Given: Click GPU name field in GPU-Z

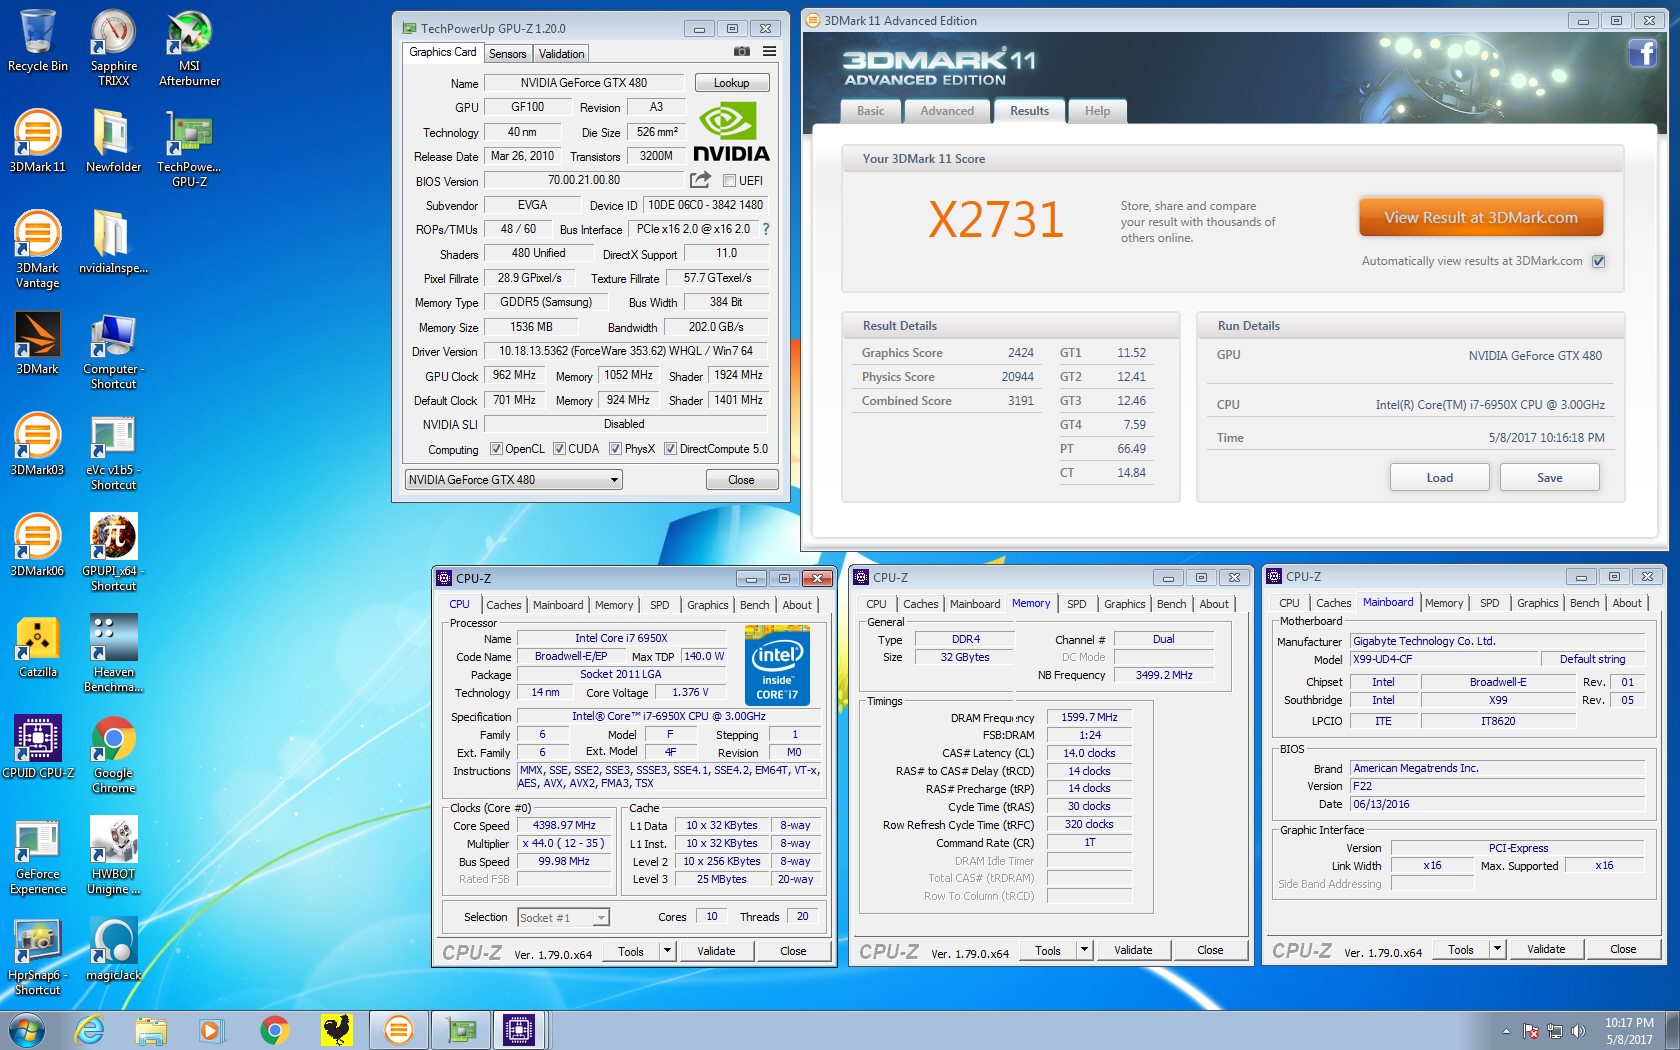Looking at the screenshot, I should [x=584, y=83].
